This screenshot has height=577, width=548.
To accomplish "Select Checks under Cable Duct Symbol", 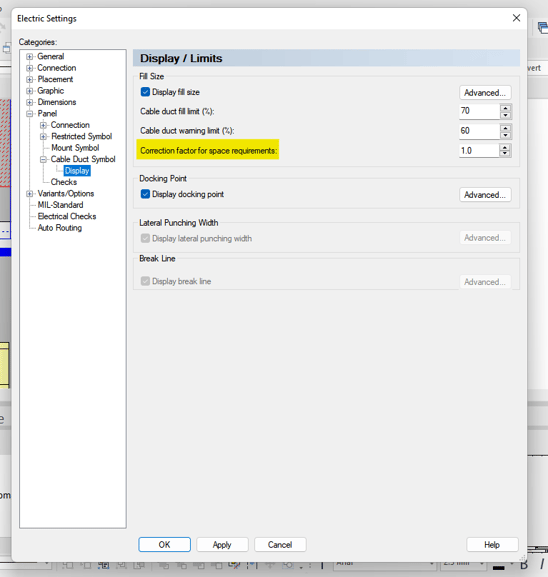I will pyautogui.click(x=64, y=182).
